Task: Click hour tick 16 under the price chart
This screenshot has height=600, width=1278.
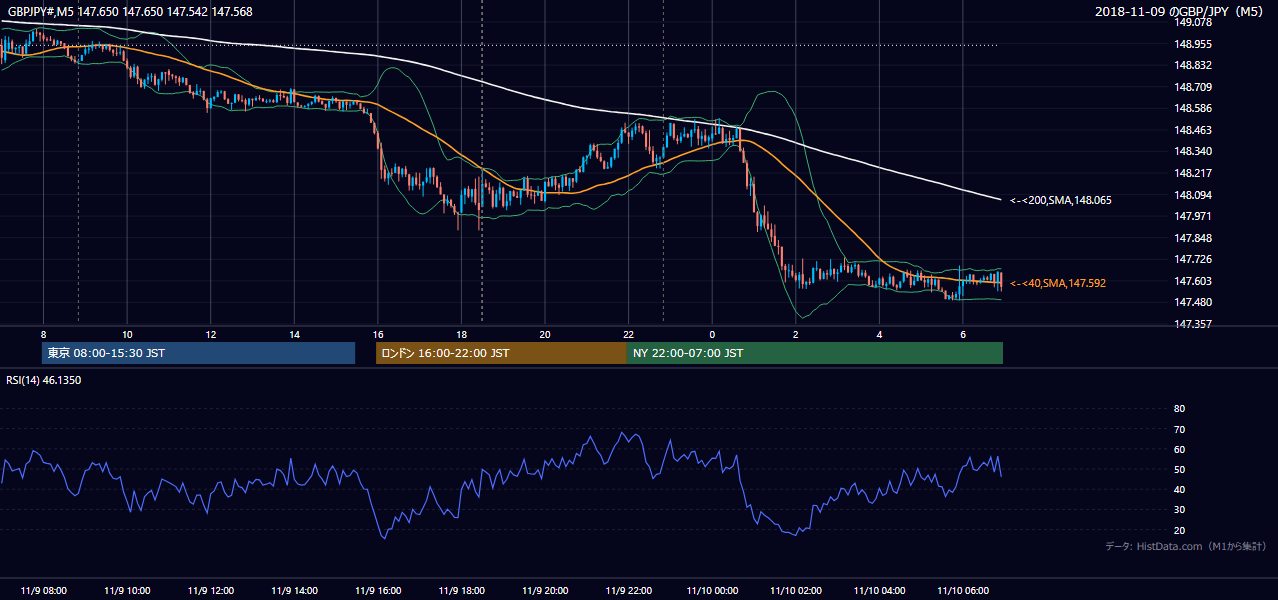Action: coord(378,334)
